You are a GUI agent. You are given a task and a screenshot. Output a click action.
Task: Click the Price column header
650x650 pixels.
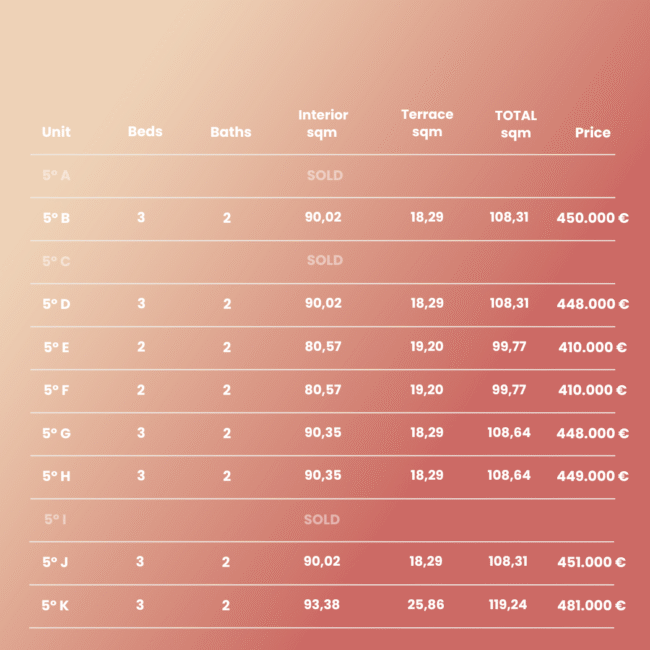(593, 133)
